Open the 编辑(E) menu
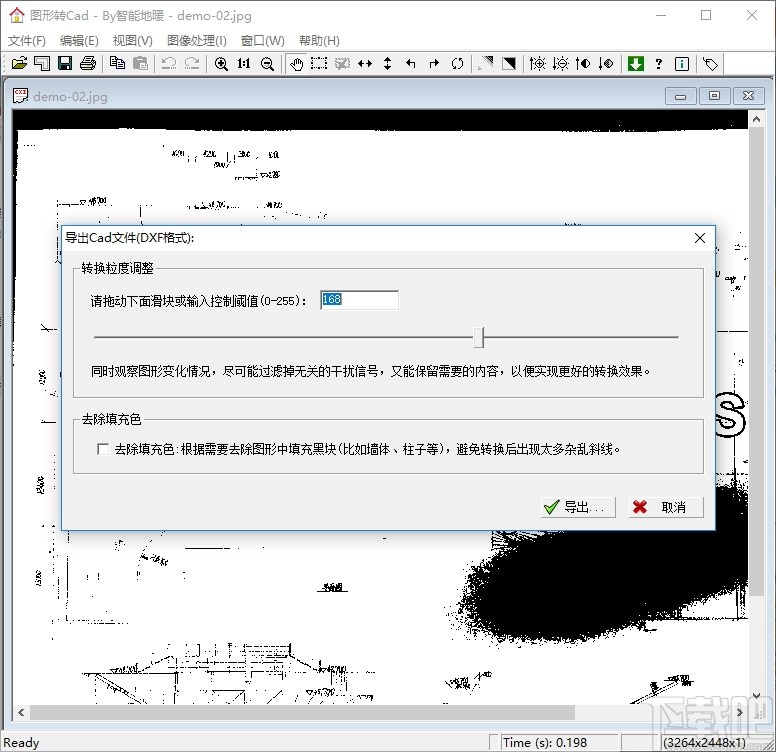 pos(79,41)
